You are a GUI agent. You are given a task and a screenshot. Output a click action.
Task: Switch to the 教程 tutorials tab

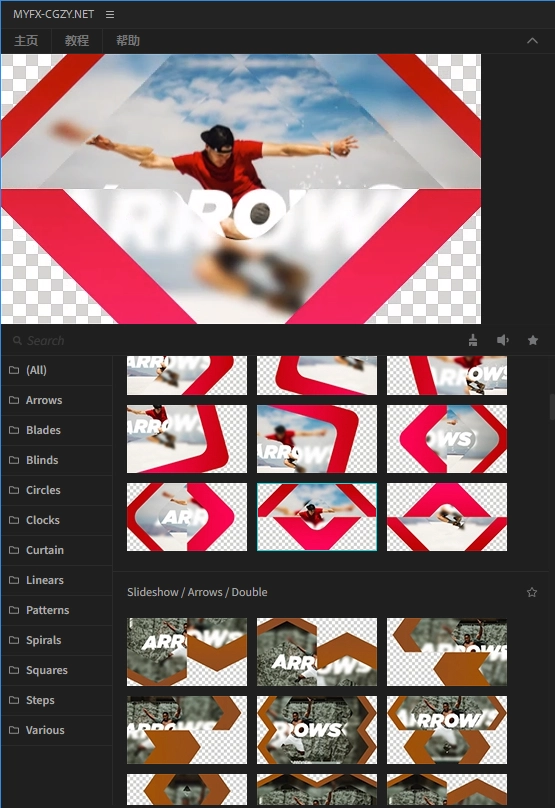[77, 41]
